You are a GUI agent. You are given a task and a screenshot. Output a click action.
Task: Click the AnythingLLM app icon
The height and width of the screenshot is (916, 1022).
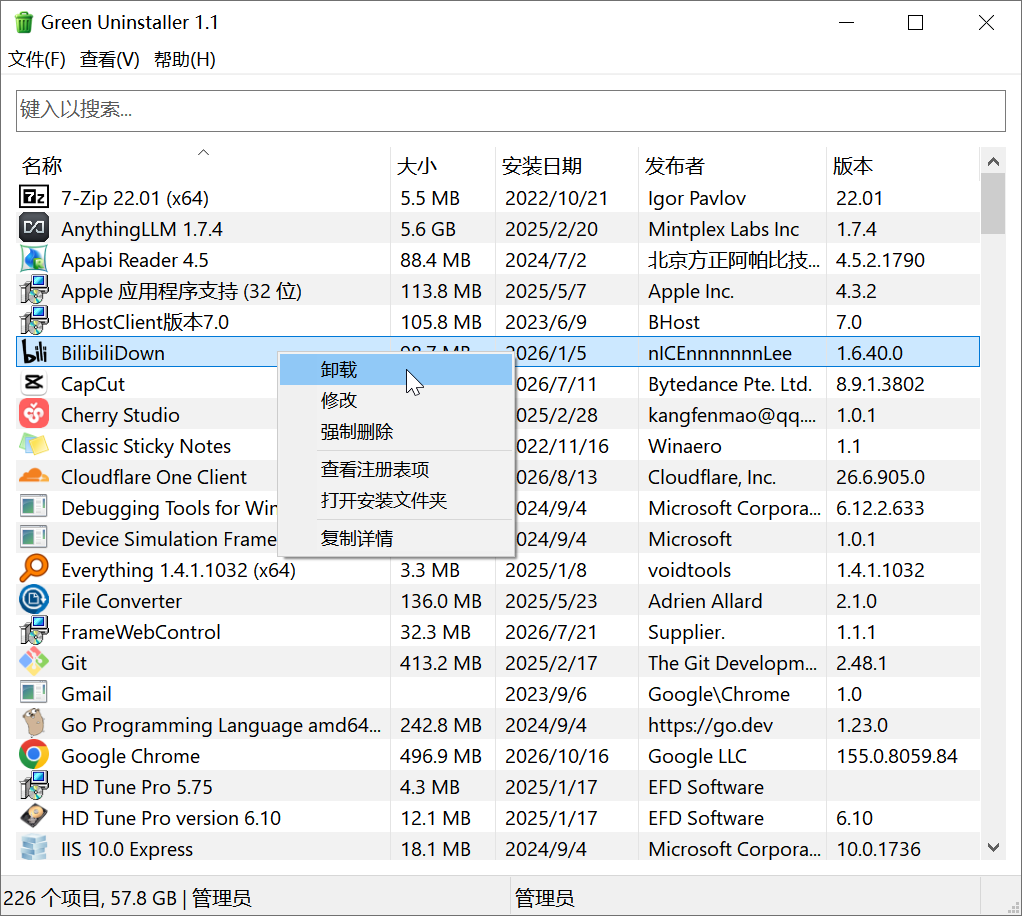[x=34, y=228]
